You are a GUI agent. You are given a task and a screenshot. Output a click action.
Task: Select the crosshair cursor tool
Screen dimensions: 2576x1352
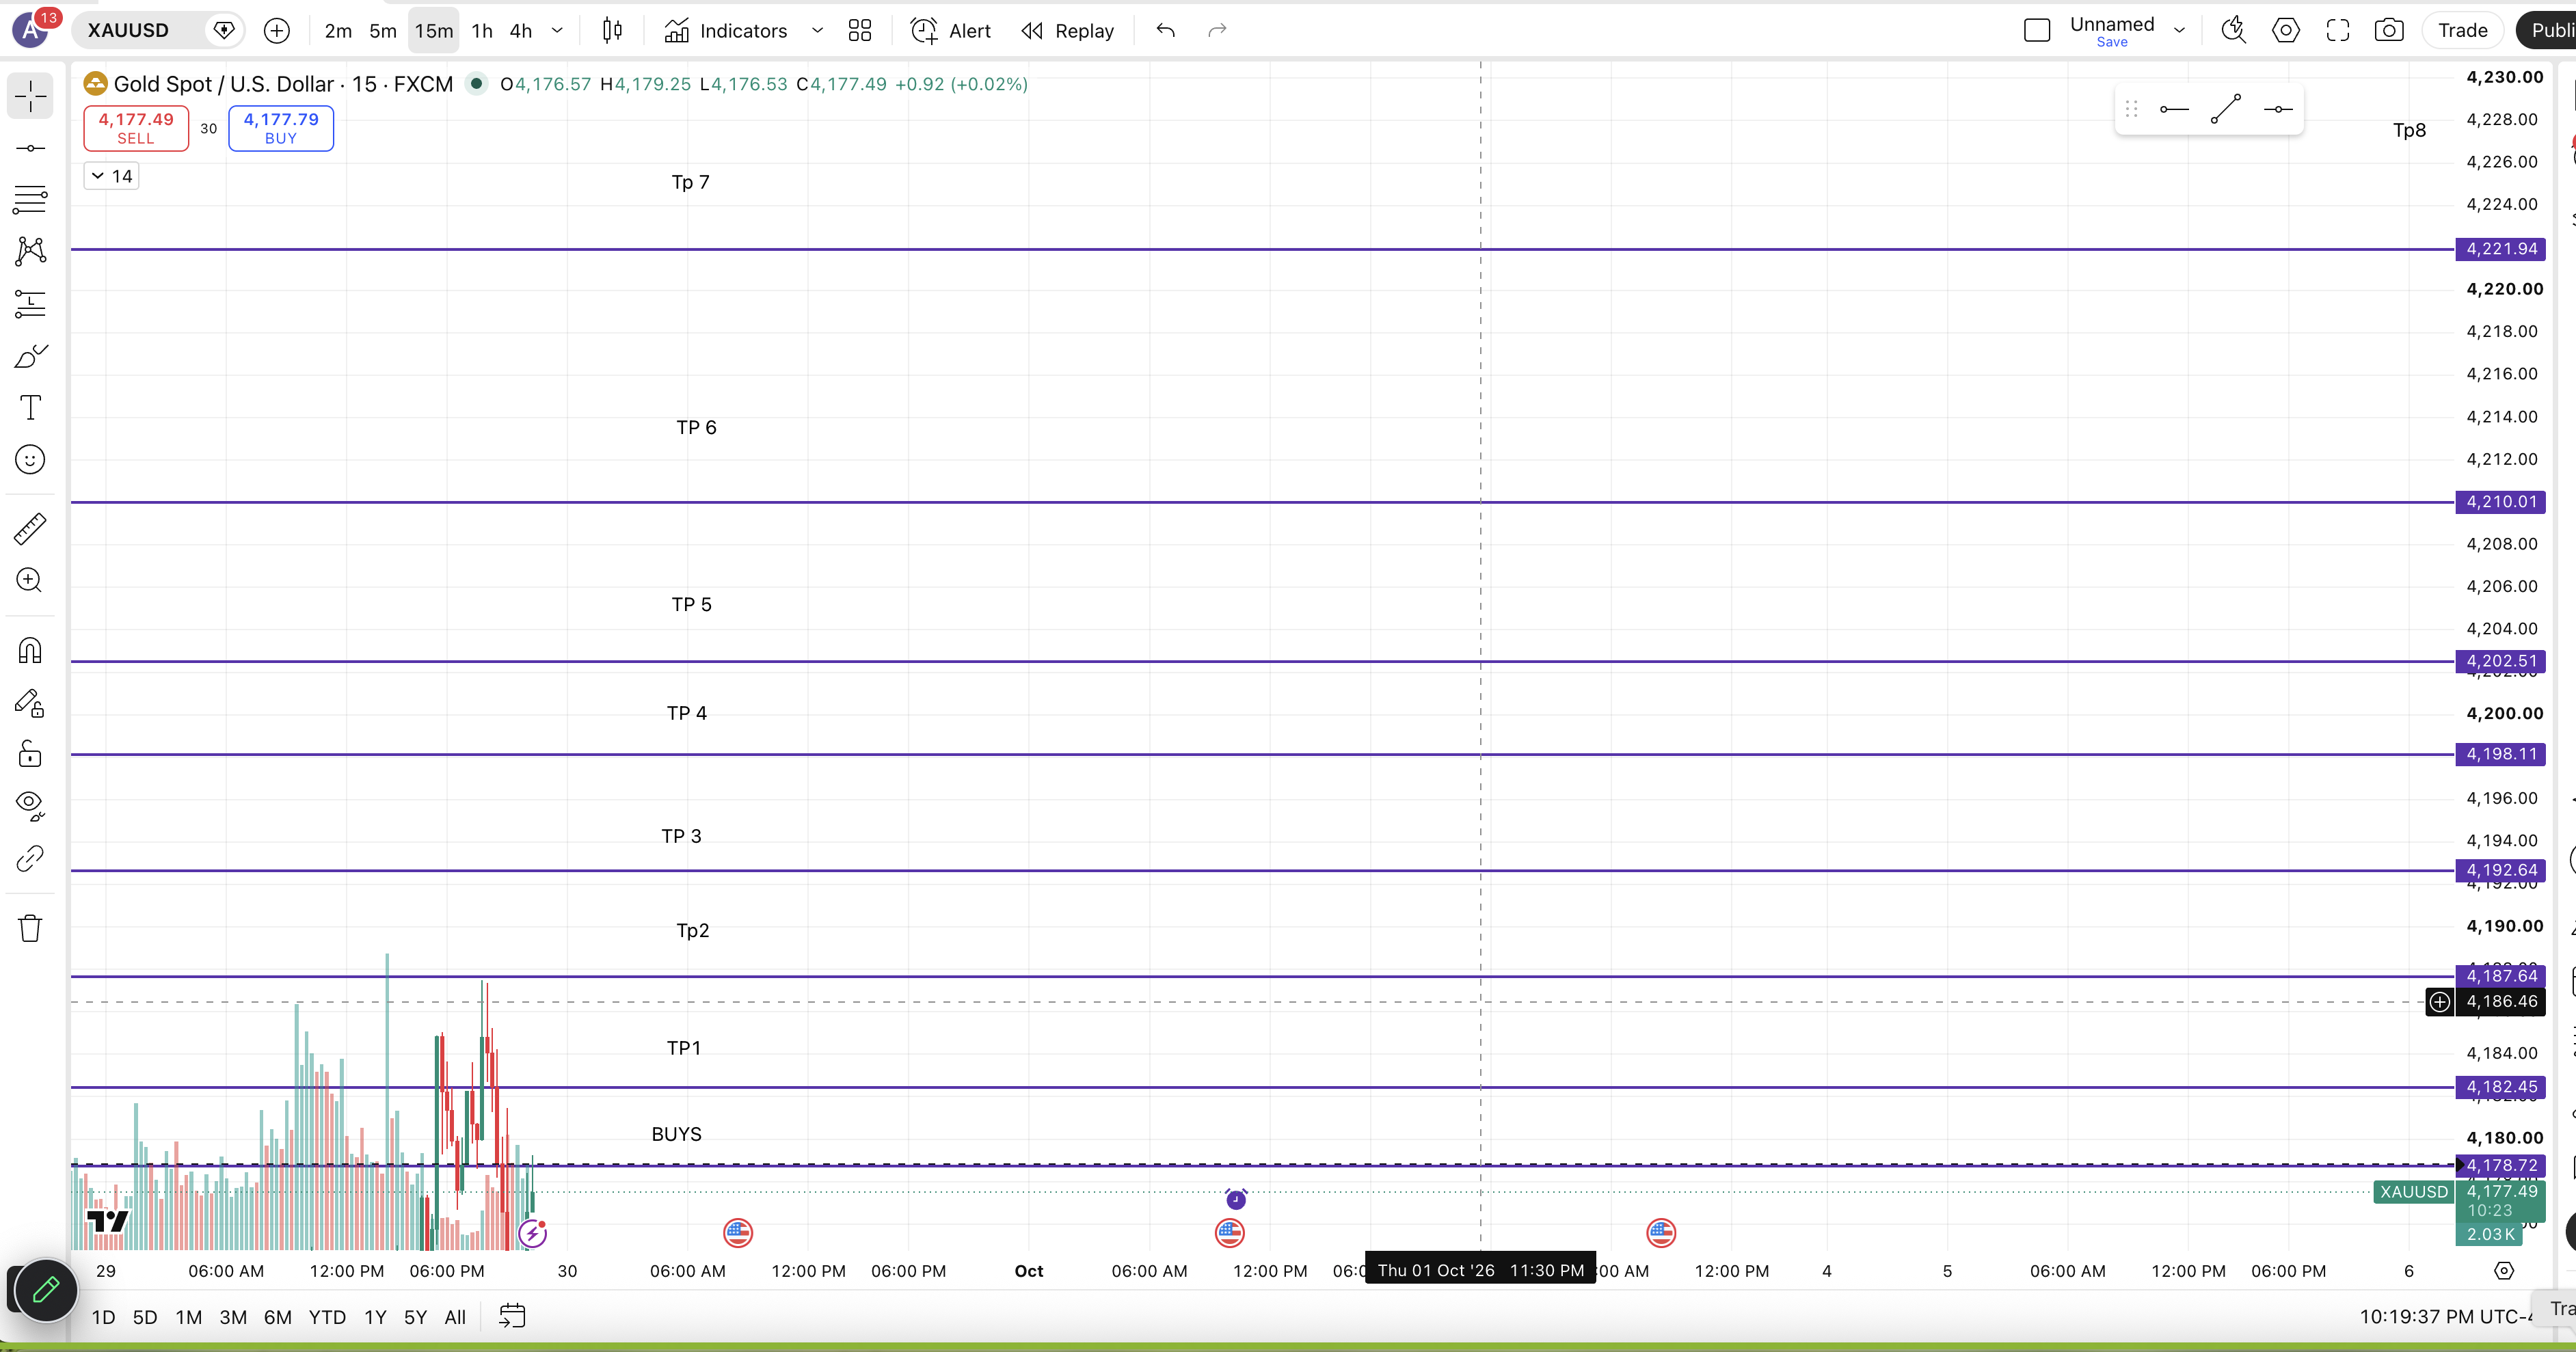click(x=30, y=96)
